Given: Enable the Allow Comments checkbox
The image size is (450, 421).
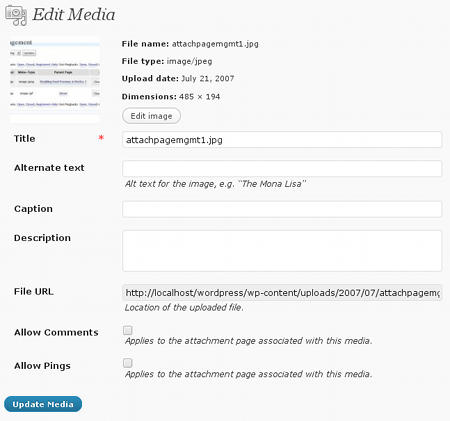Looking at the screenshot, I should pos(128,330).
